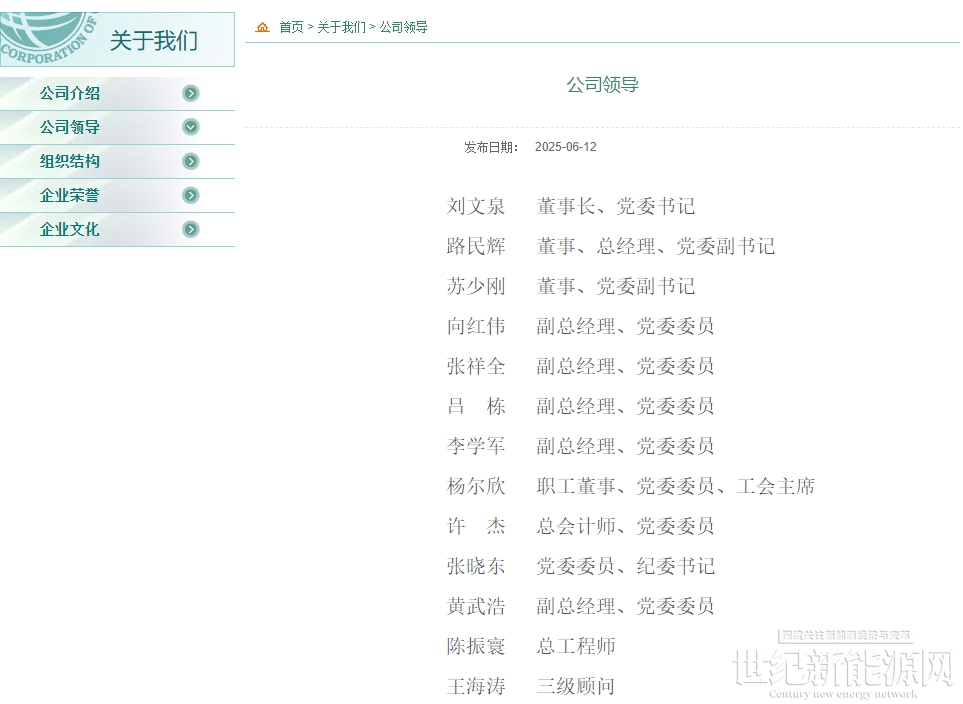
Task: Click the name 刘文泉 in the list
Action: click(476, 206)
